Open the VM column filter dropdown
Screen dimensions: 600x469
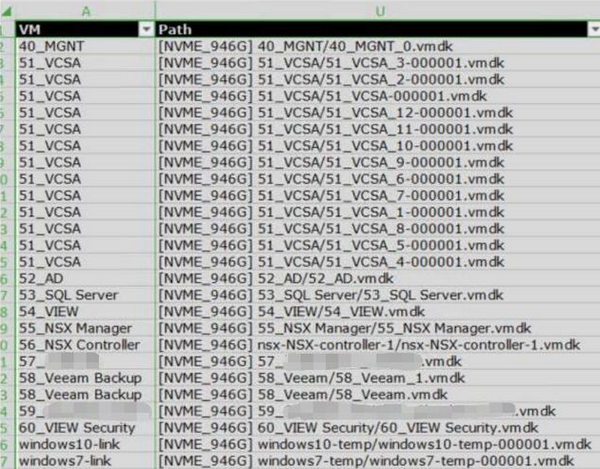[146, 29]
